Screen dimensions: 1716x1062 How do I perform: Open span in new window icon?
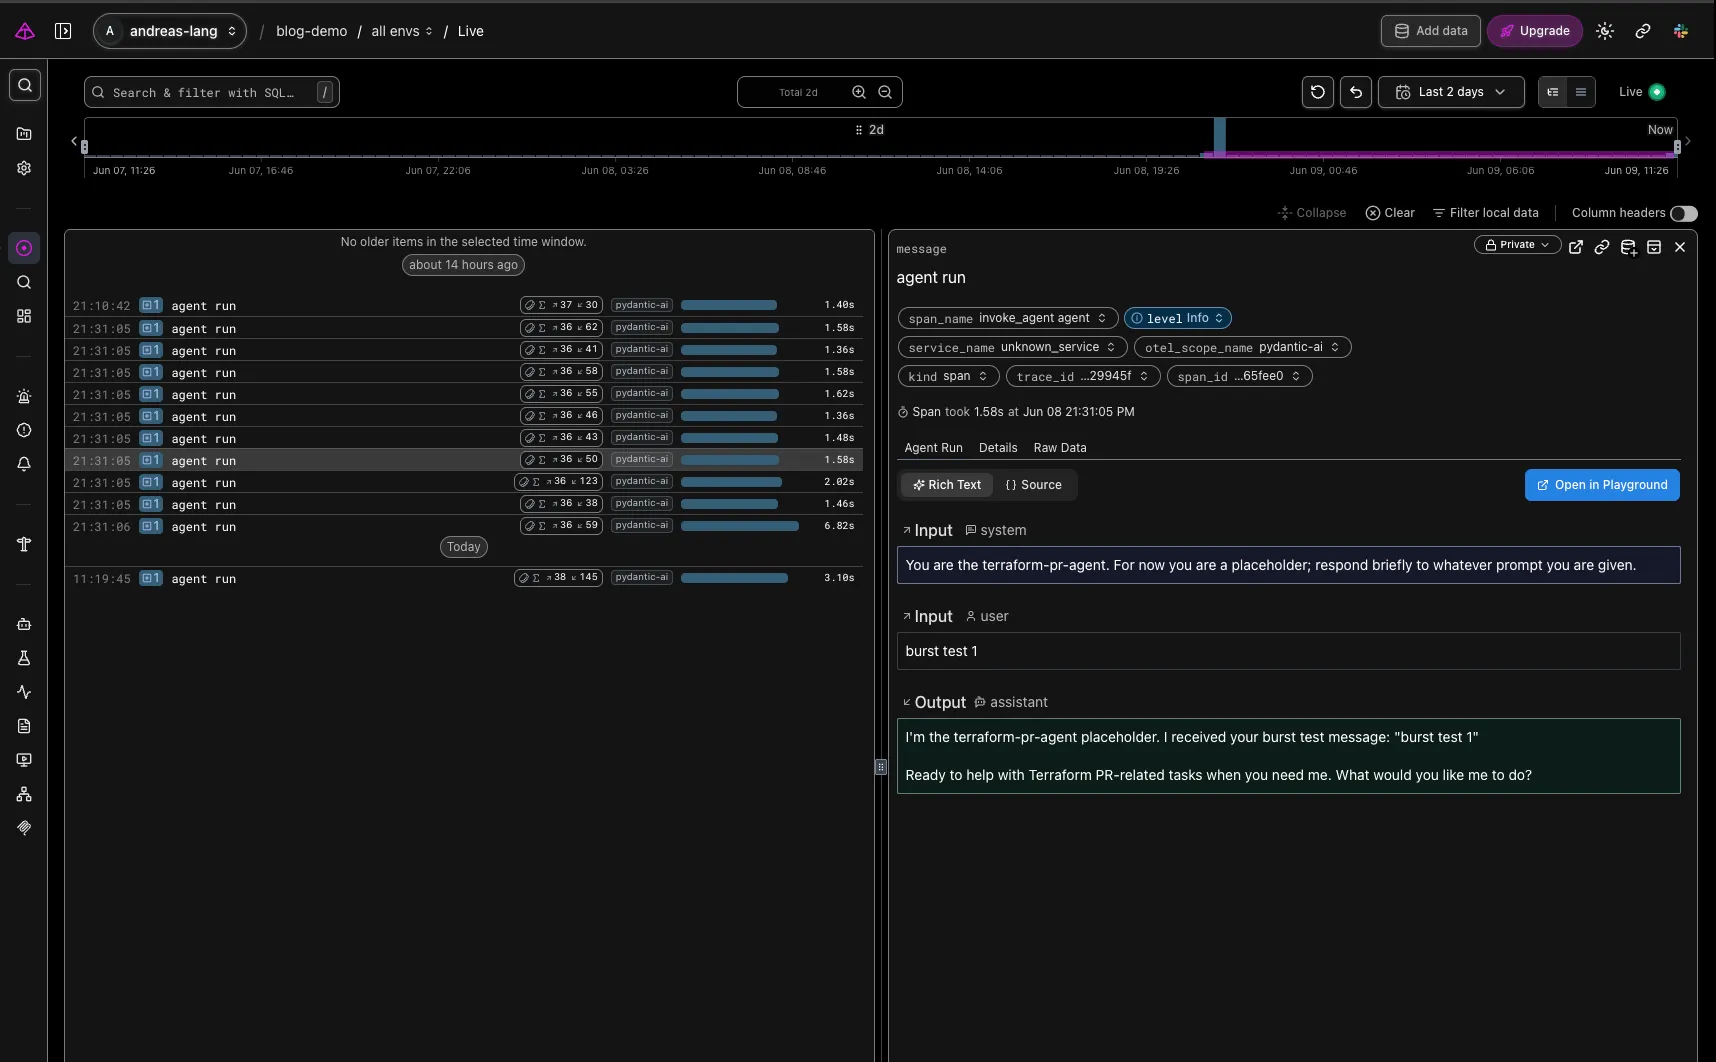[1576, 247]
